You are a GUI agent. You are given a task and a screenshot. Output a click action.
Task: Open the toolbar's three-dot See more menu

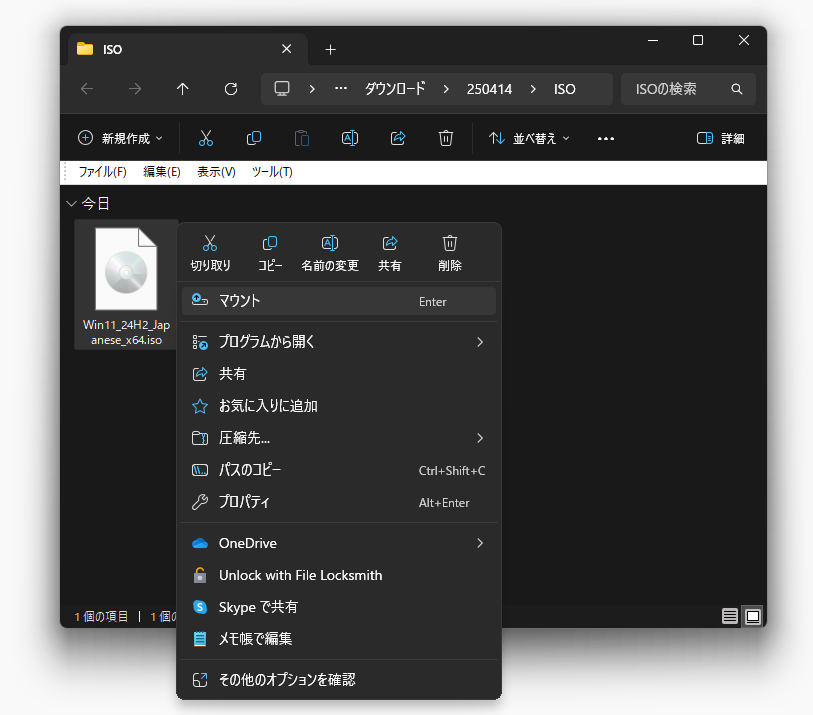coord(606,138)
